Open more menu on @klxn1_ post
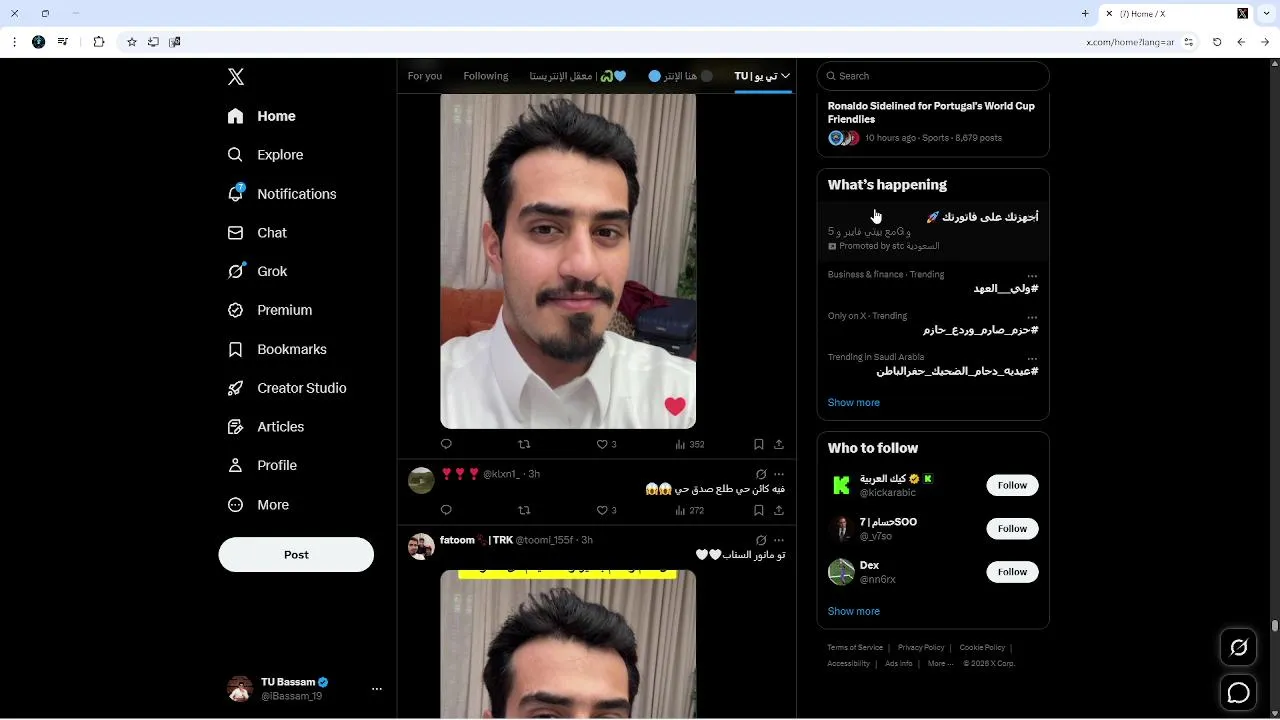This screenshot has width=1280, height=720. tap(779, 474)
